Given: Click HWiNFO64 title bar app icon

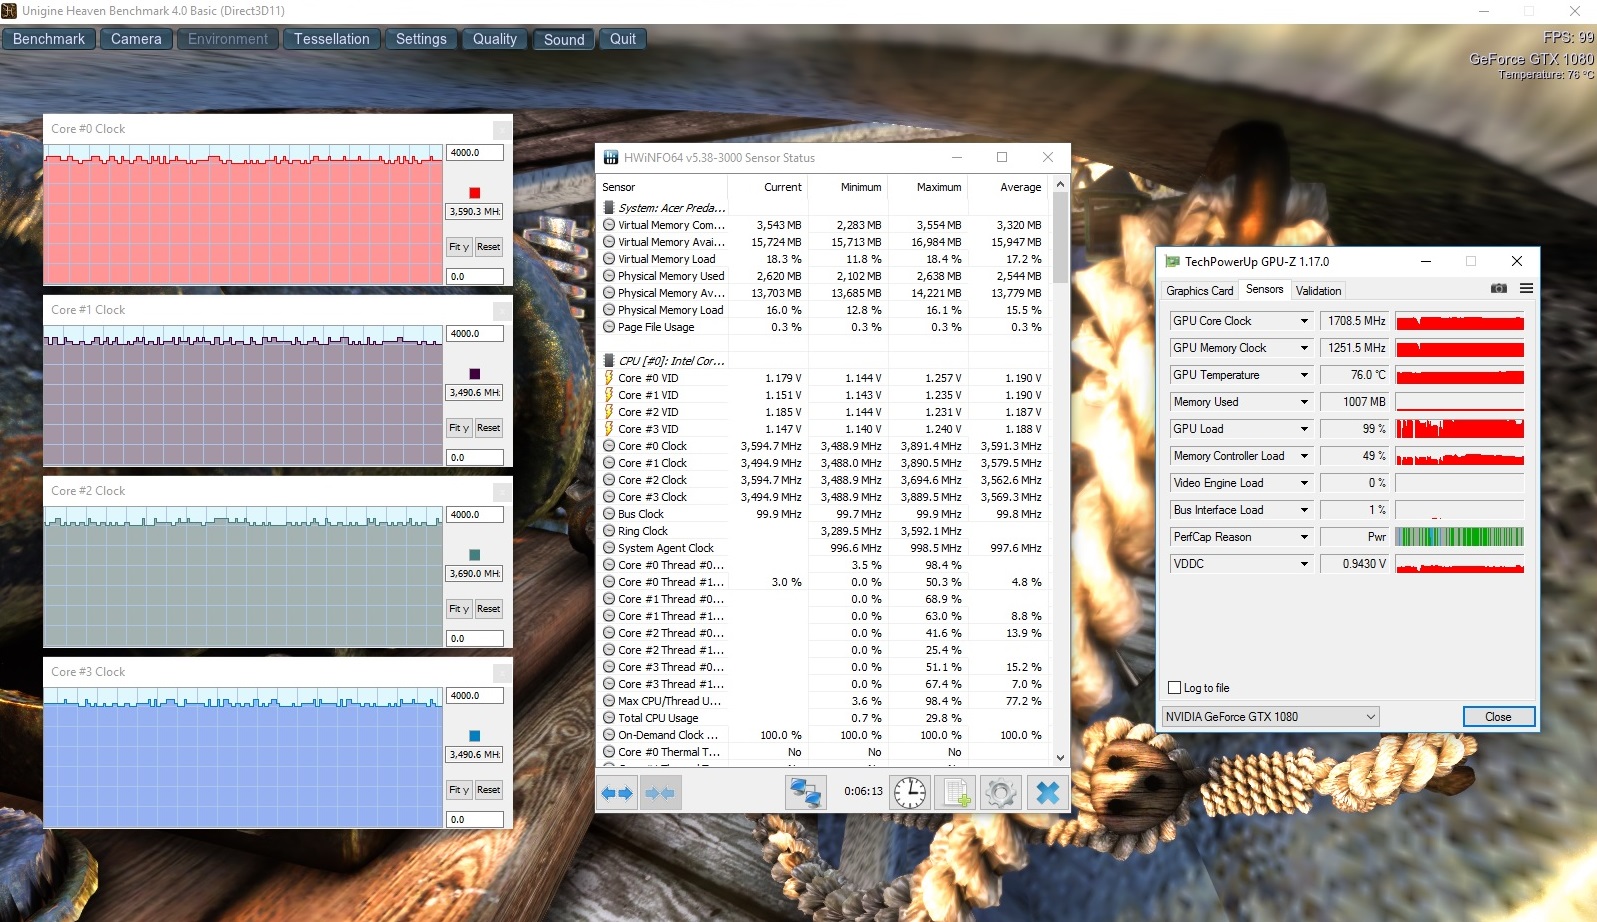Looking at the screenshot, I should pos(611,158).
